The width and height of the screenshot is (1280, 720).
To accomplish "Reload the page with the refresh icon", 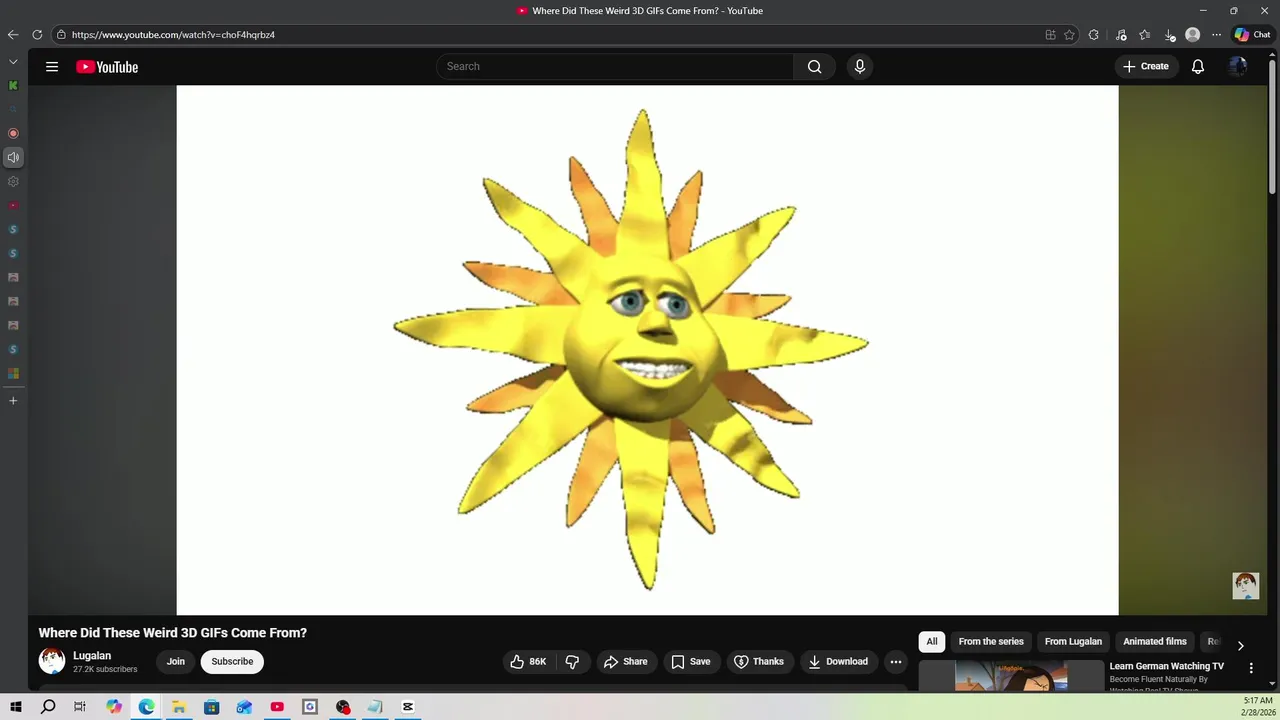I will (x=37, y=35).
